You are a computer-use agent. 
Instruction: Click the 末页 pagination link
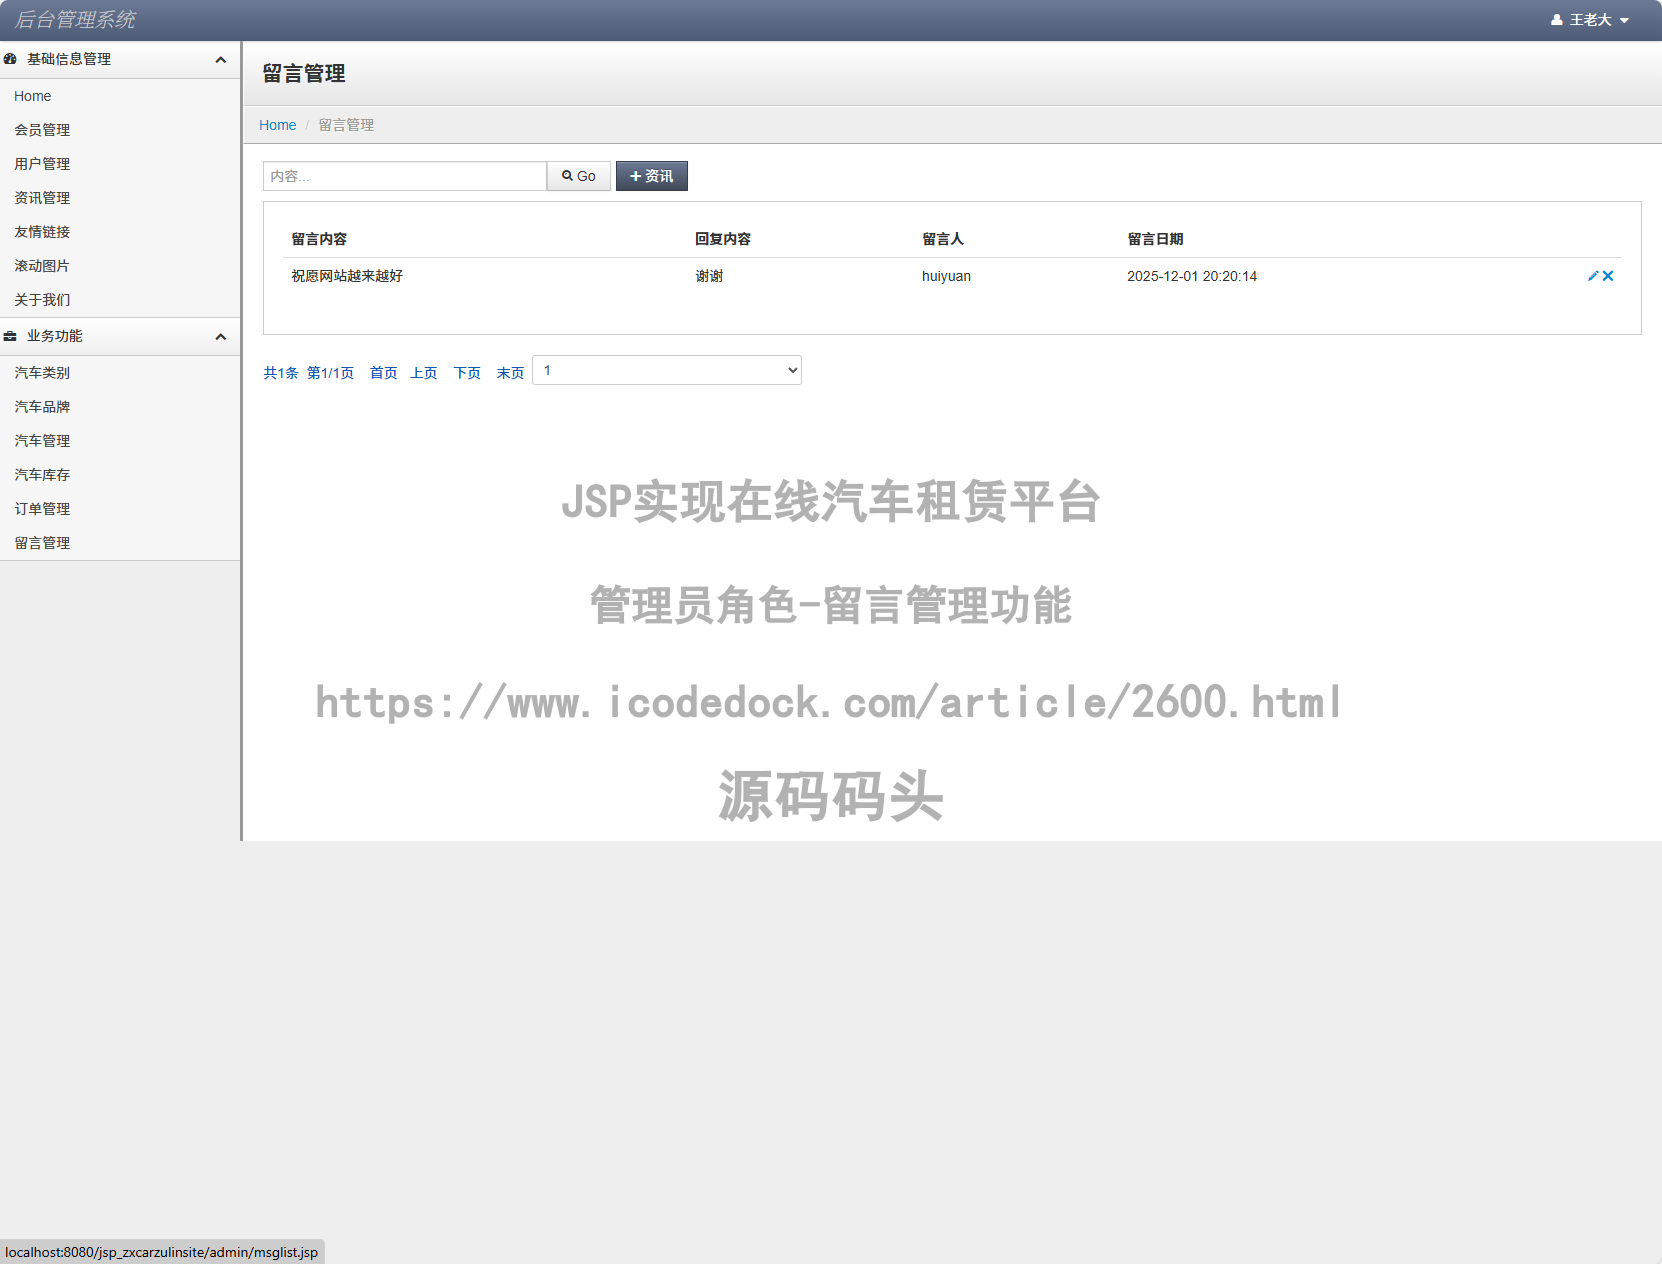click(510, 372)
